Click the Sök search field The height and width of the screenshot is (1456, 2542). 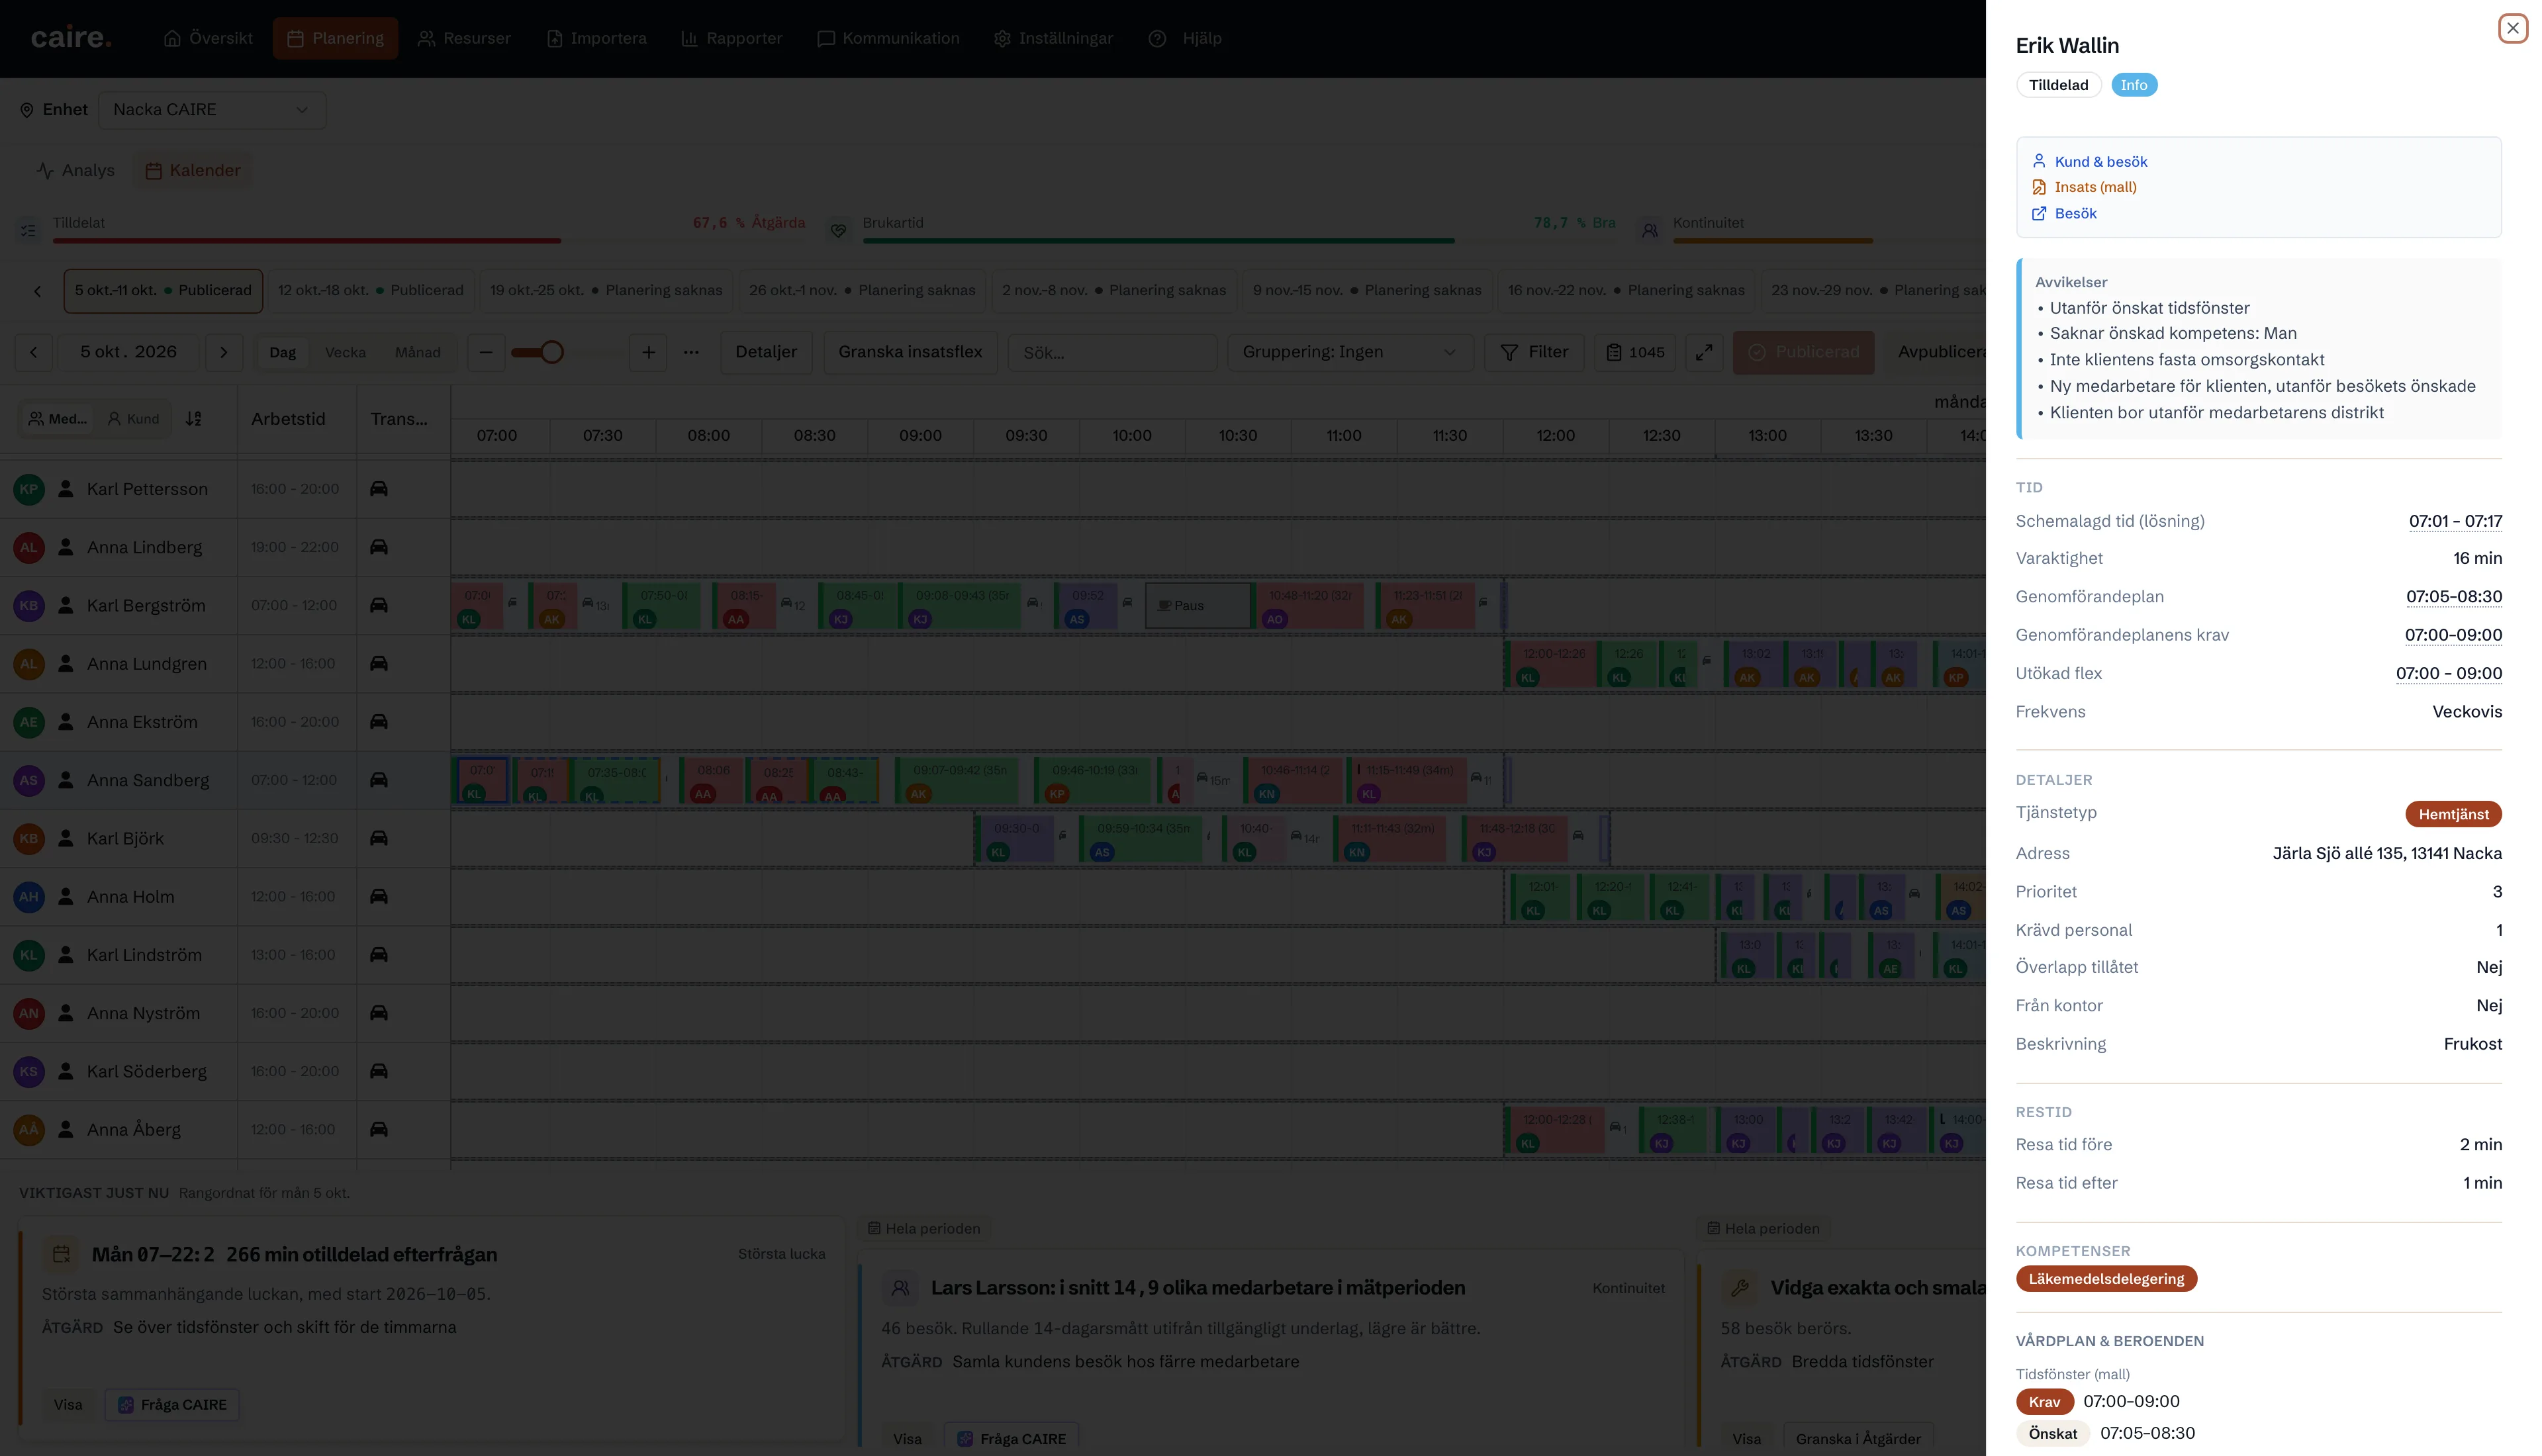click(x=1112, y=352)
